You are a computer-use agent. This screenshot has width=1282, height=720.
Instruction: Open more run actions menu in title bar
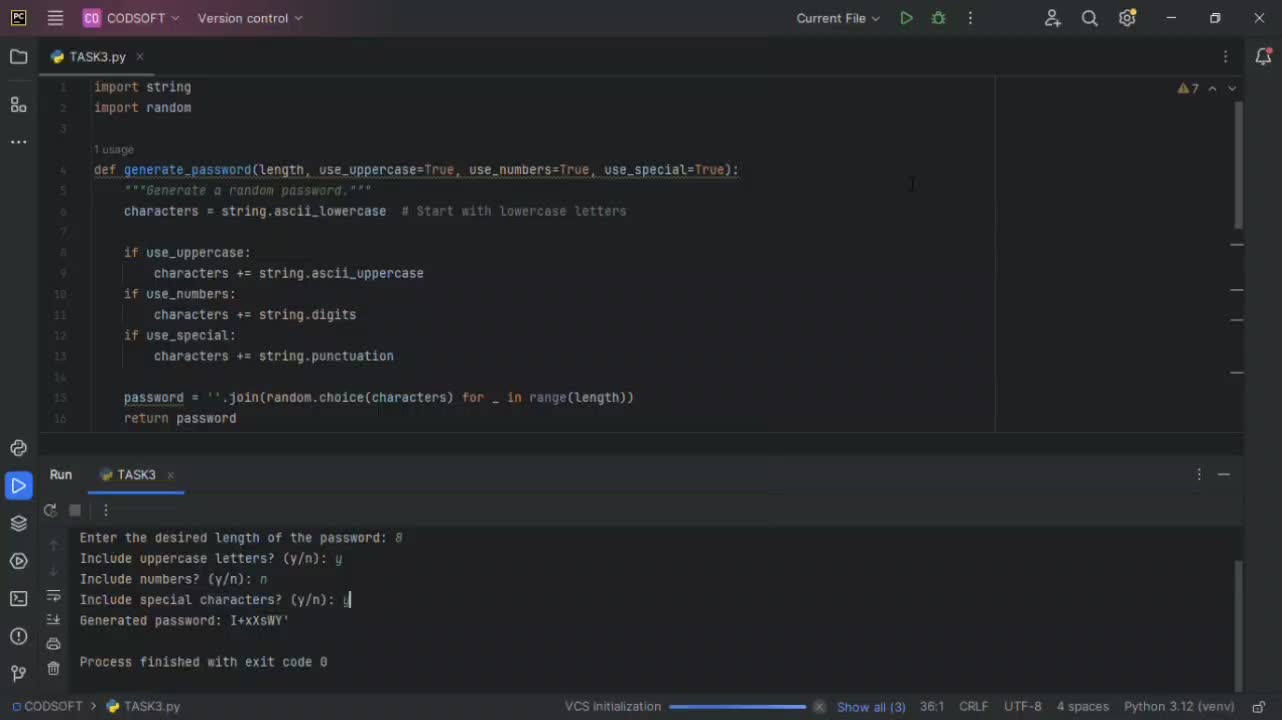pos(970,18)
